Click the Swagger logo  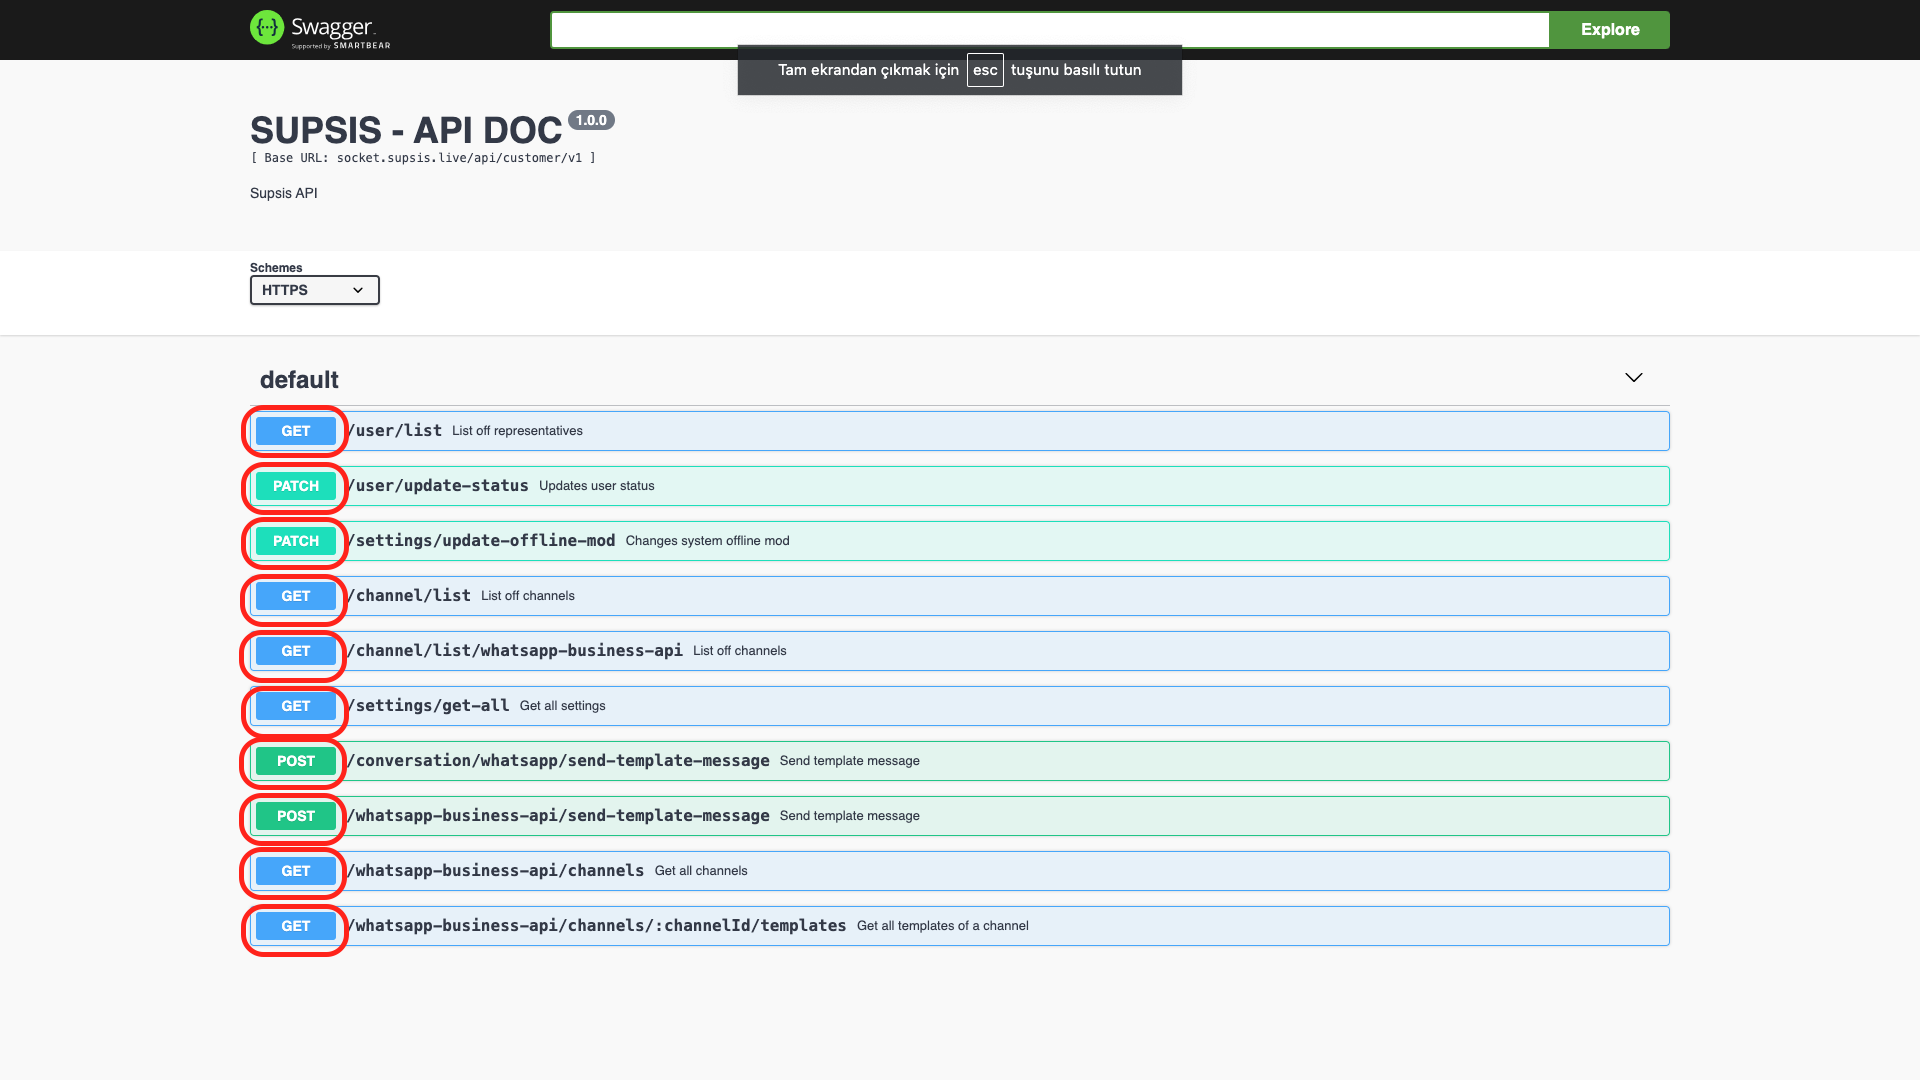[x=320, y=29]
